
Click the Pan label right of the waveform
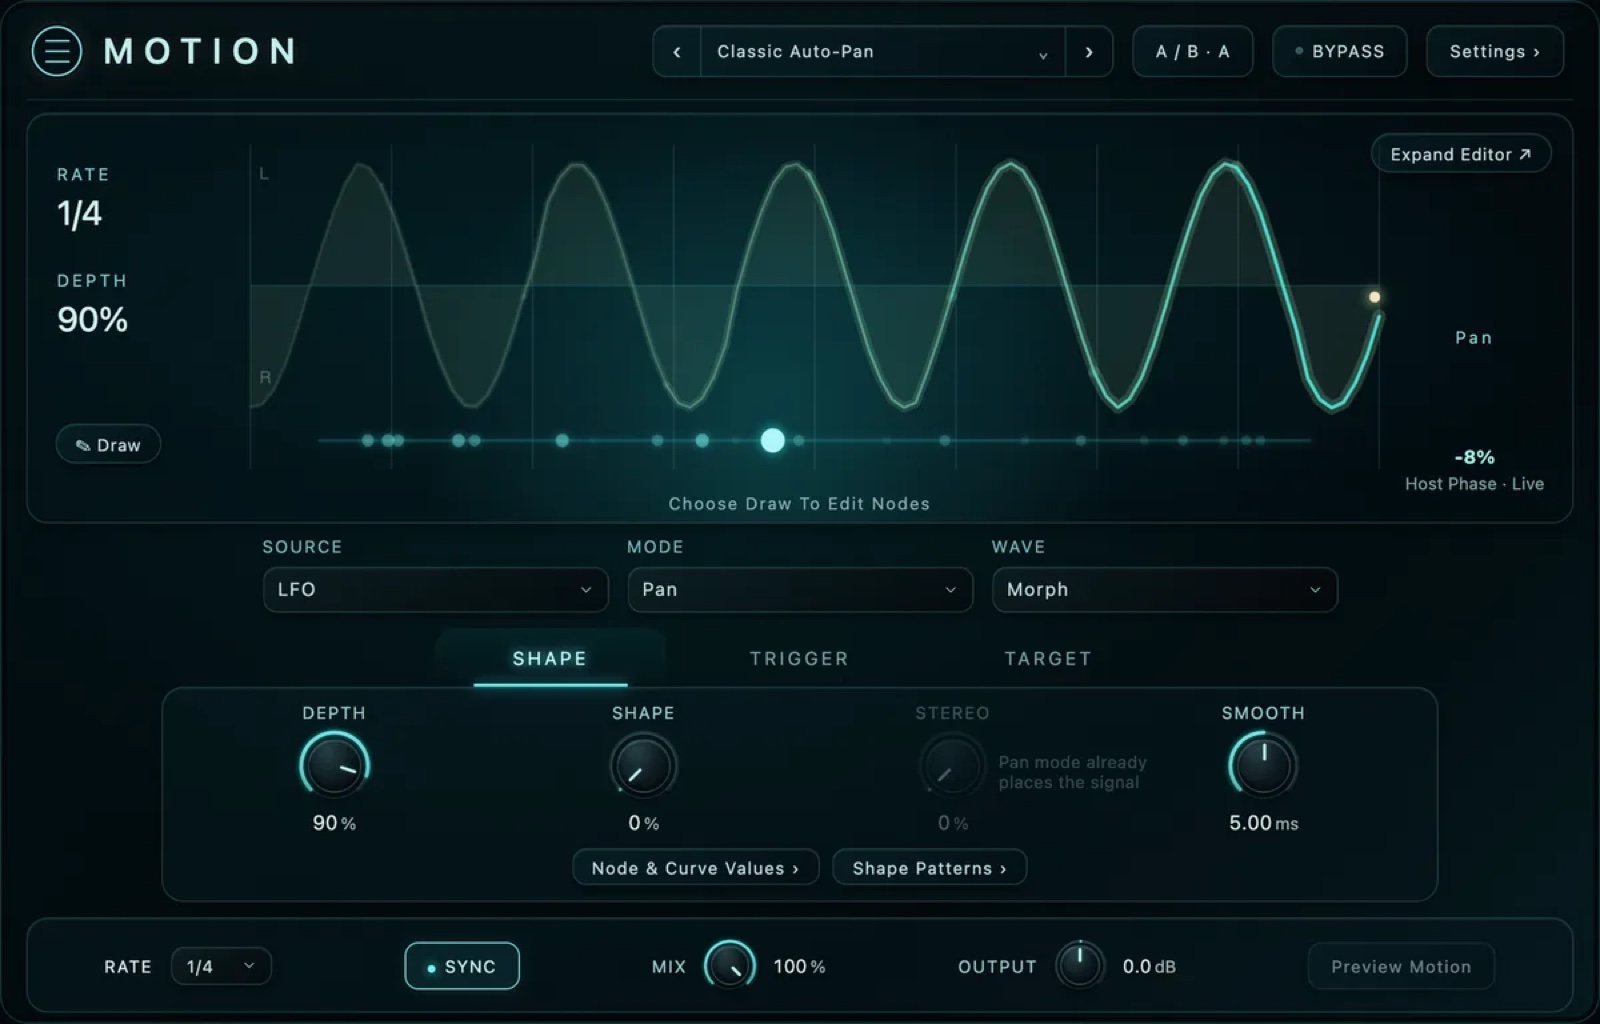[1474, 338]
